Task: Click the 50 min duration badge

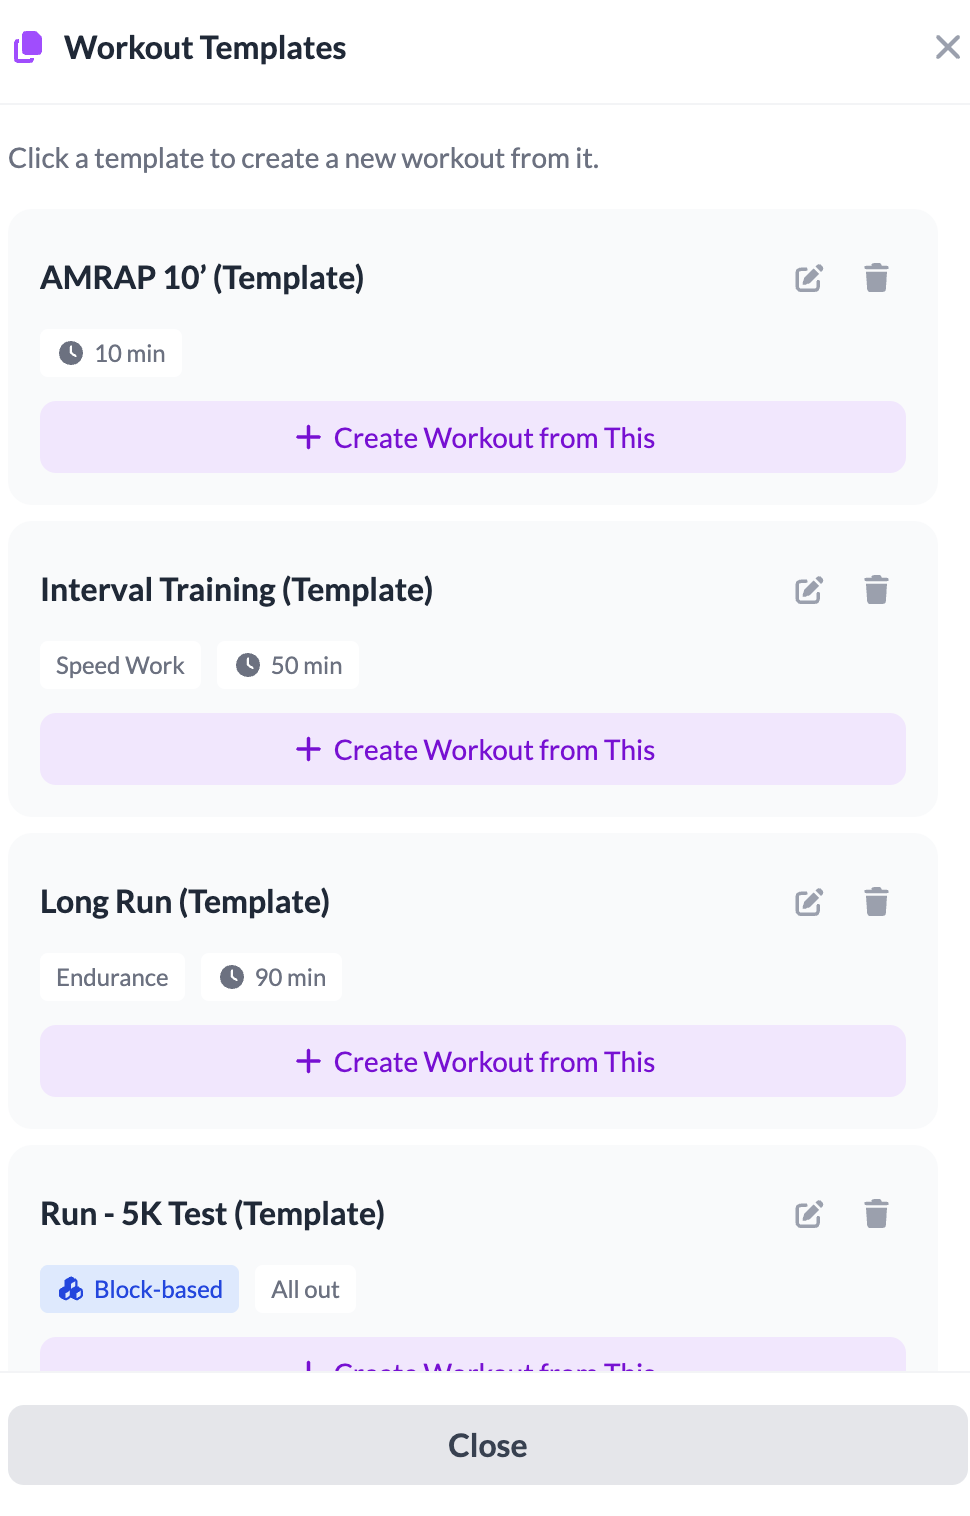Action: click(288, 664)
